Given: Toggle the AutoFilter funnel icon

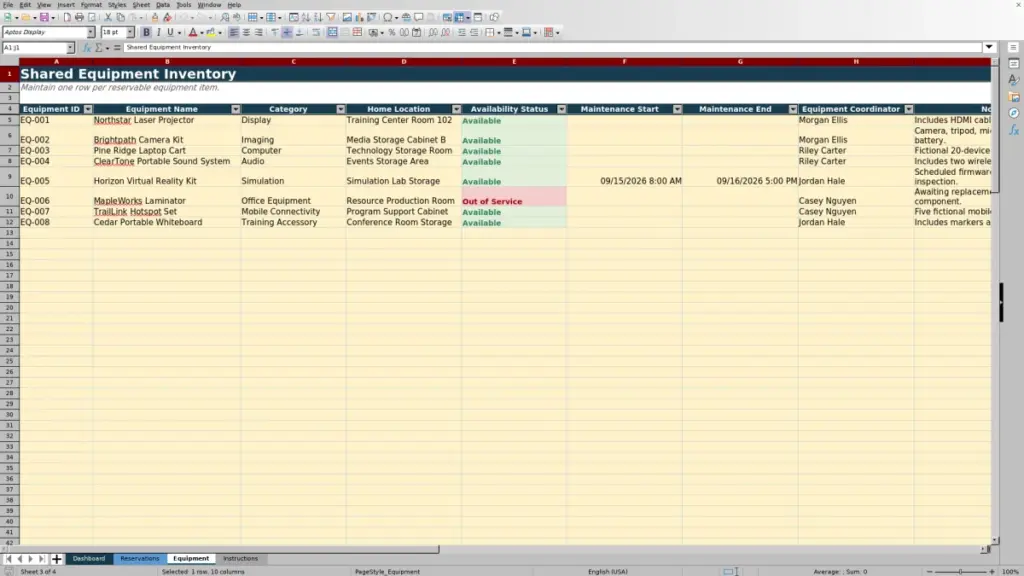Looking at the screenshot, I should [330, 18].
